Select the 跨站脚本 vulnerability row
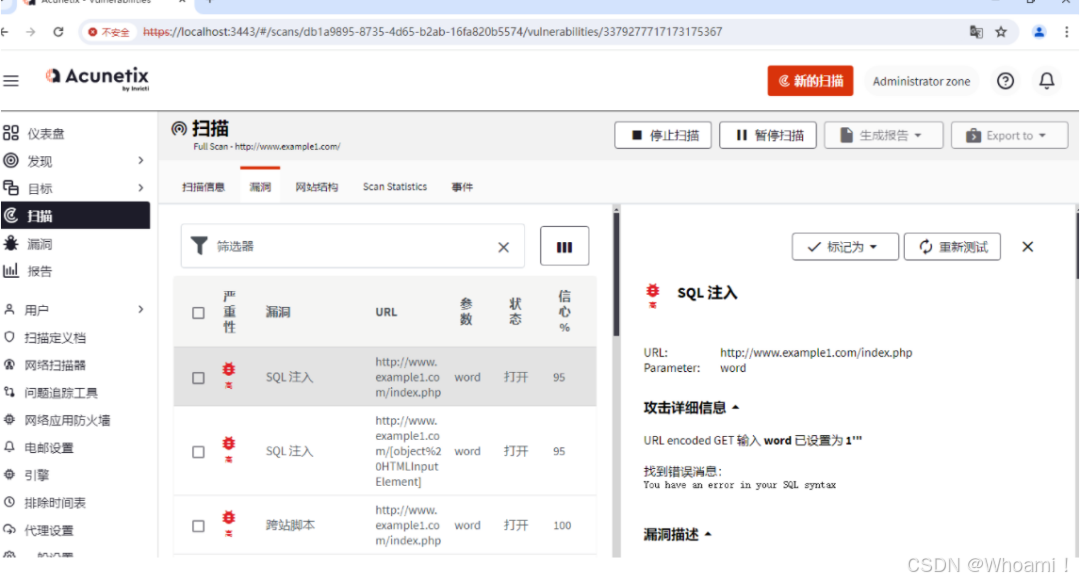Viewport: 1080px width, 582px height. 385,525
